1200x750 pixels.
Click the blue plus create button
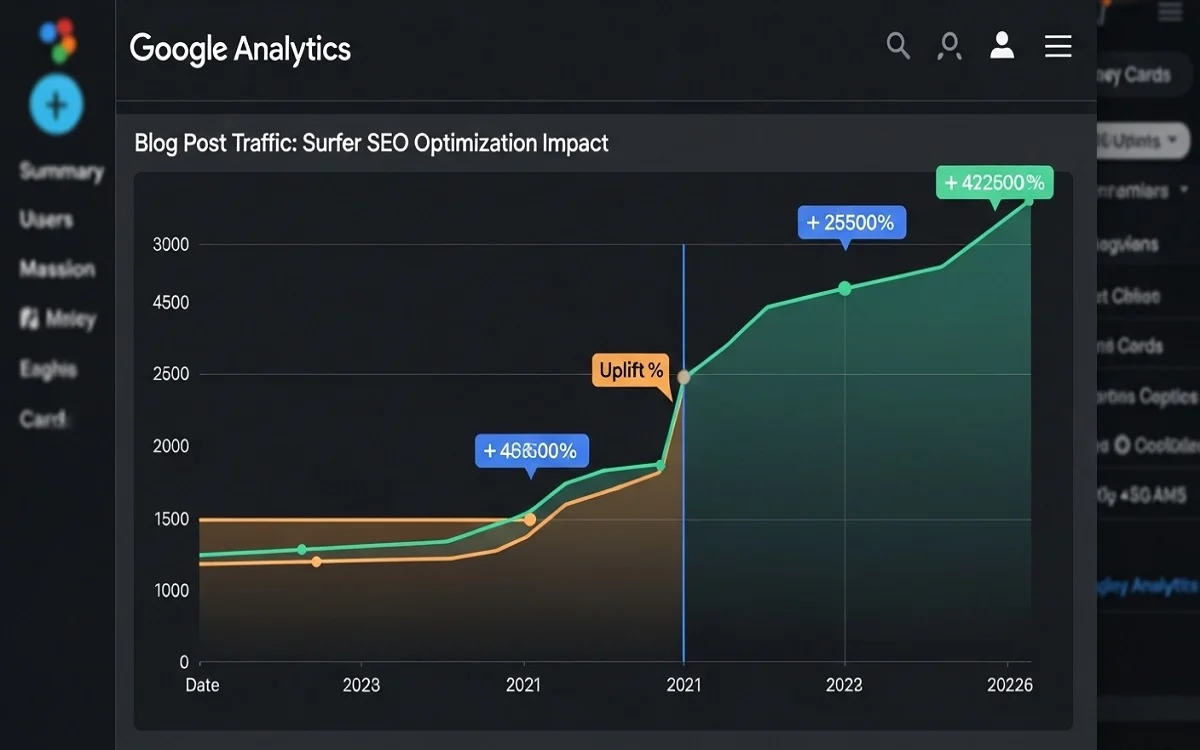pyautogui.click(x=56, y=104)
